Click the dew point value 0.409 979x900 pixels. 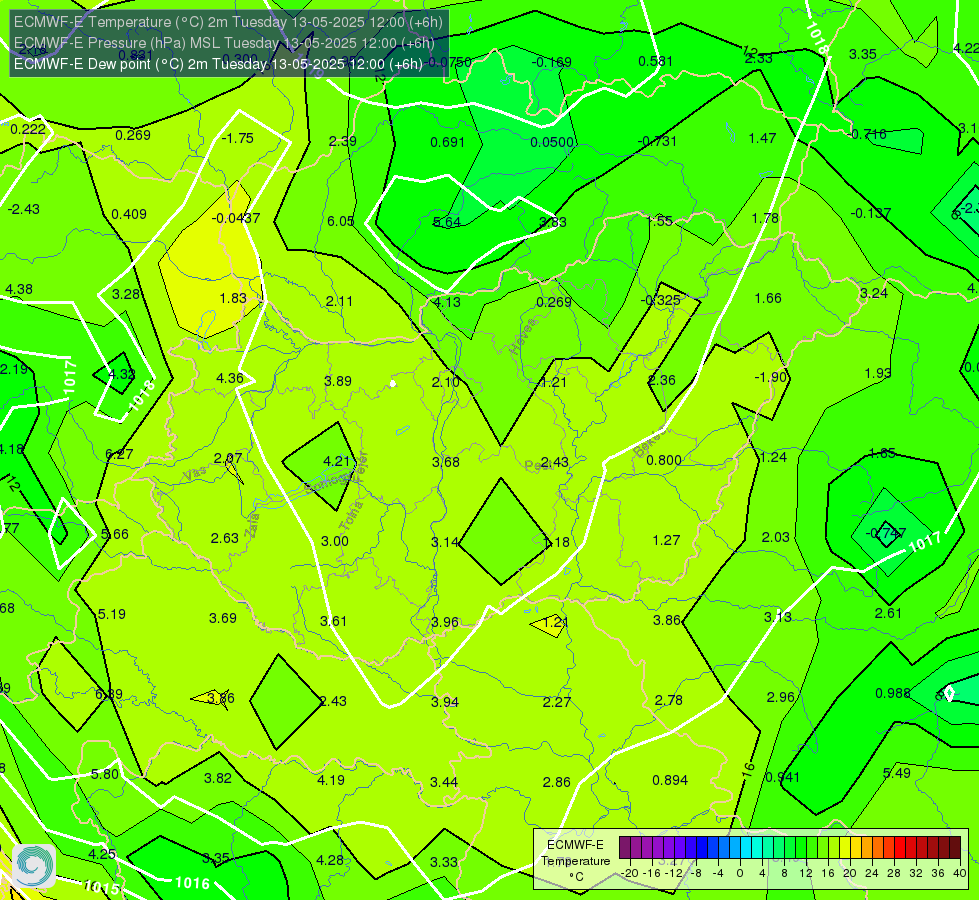tap(129, 214)
